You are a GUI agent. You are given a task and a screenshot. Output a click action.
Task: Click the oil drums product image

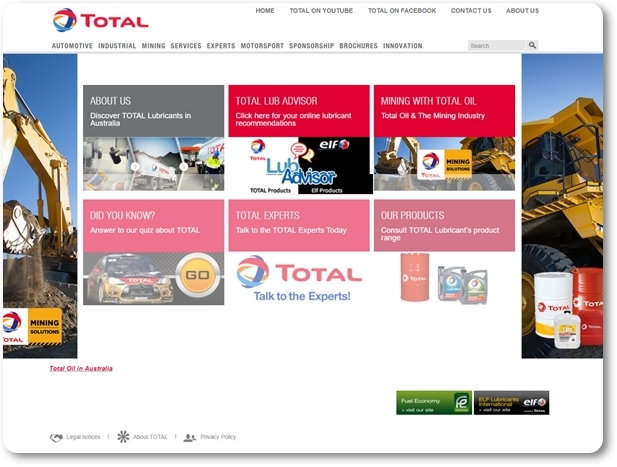[444, 279]
